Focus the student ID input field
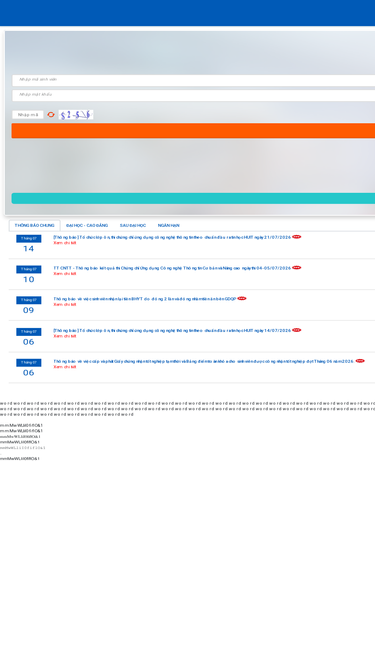 193,80
